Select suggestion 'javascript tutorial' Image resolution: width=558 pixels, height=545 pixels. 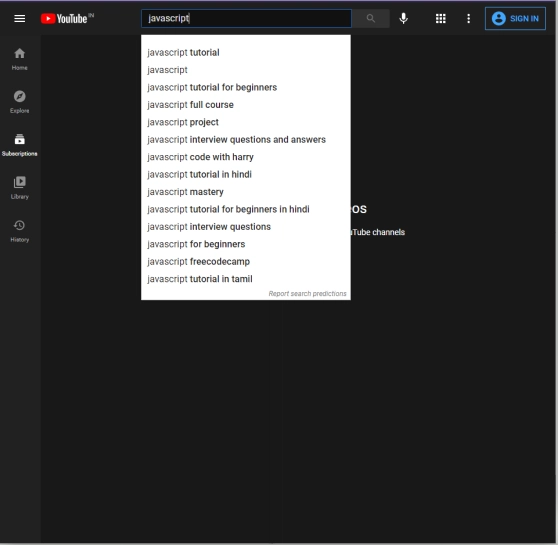pos(246,53)
